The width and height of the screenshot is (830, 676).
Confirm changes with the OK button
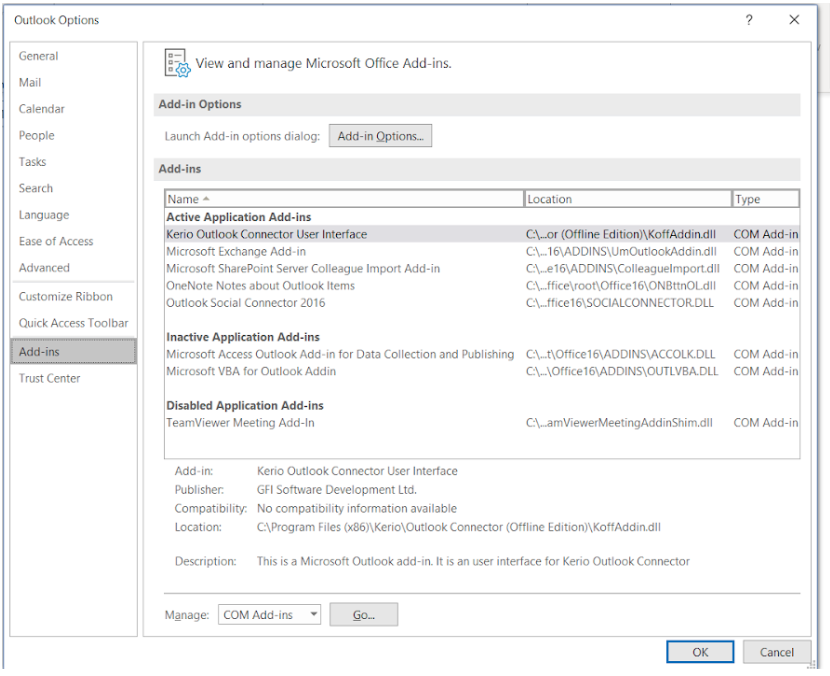[x=700, y=652]
